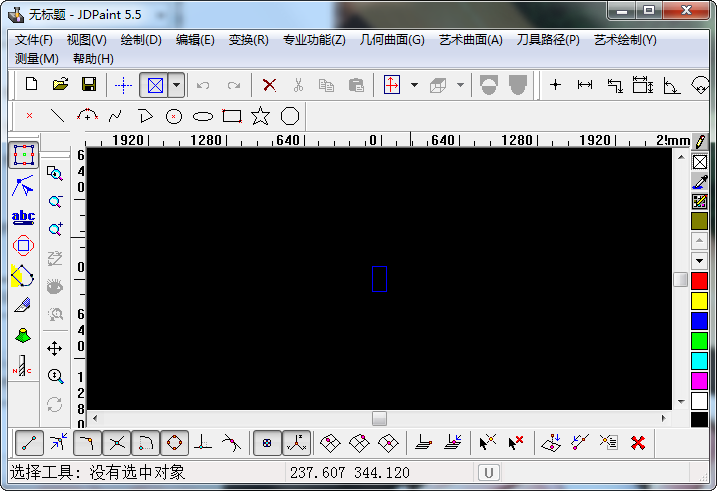Toggle the endpoint snap button in bottom toolbar
717x491 pixels.
31,442
